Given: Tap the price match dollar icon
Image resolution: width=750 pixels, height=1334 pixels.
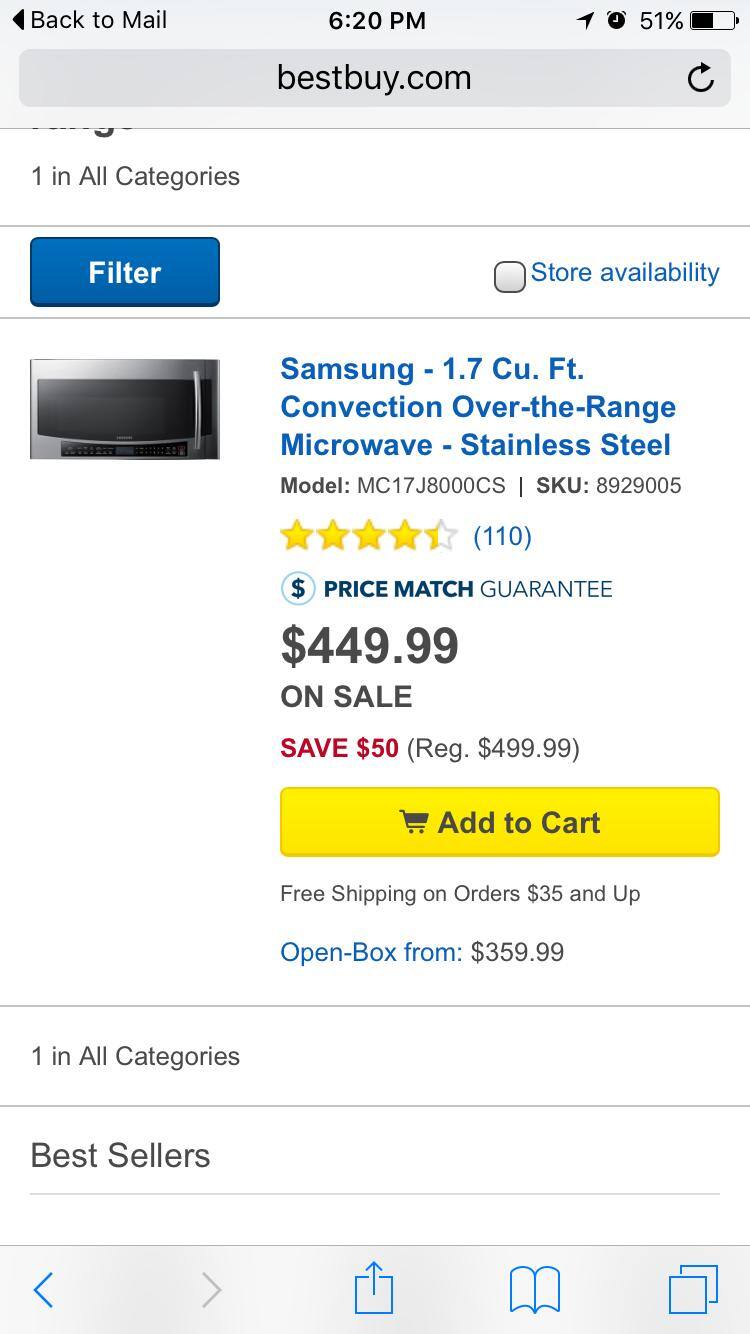Looking at the screenshot, I should tap(298, 588).
